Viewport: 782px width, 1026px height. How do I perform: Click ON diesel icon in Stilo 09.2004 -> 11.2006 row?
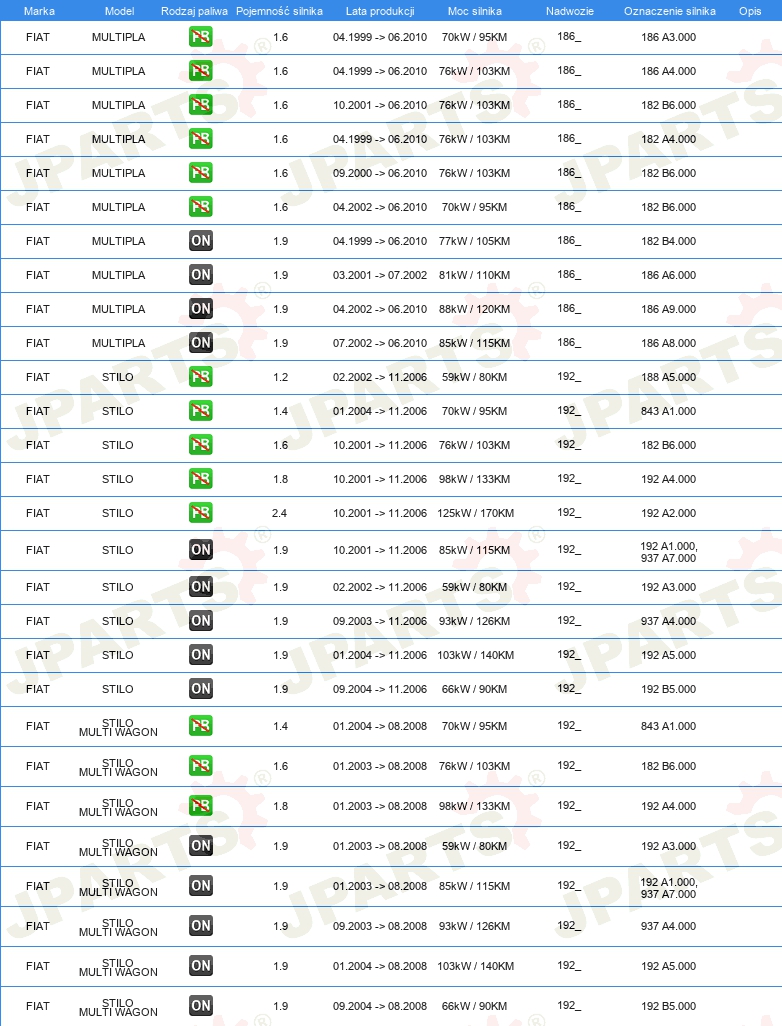(x=200, y=689)
